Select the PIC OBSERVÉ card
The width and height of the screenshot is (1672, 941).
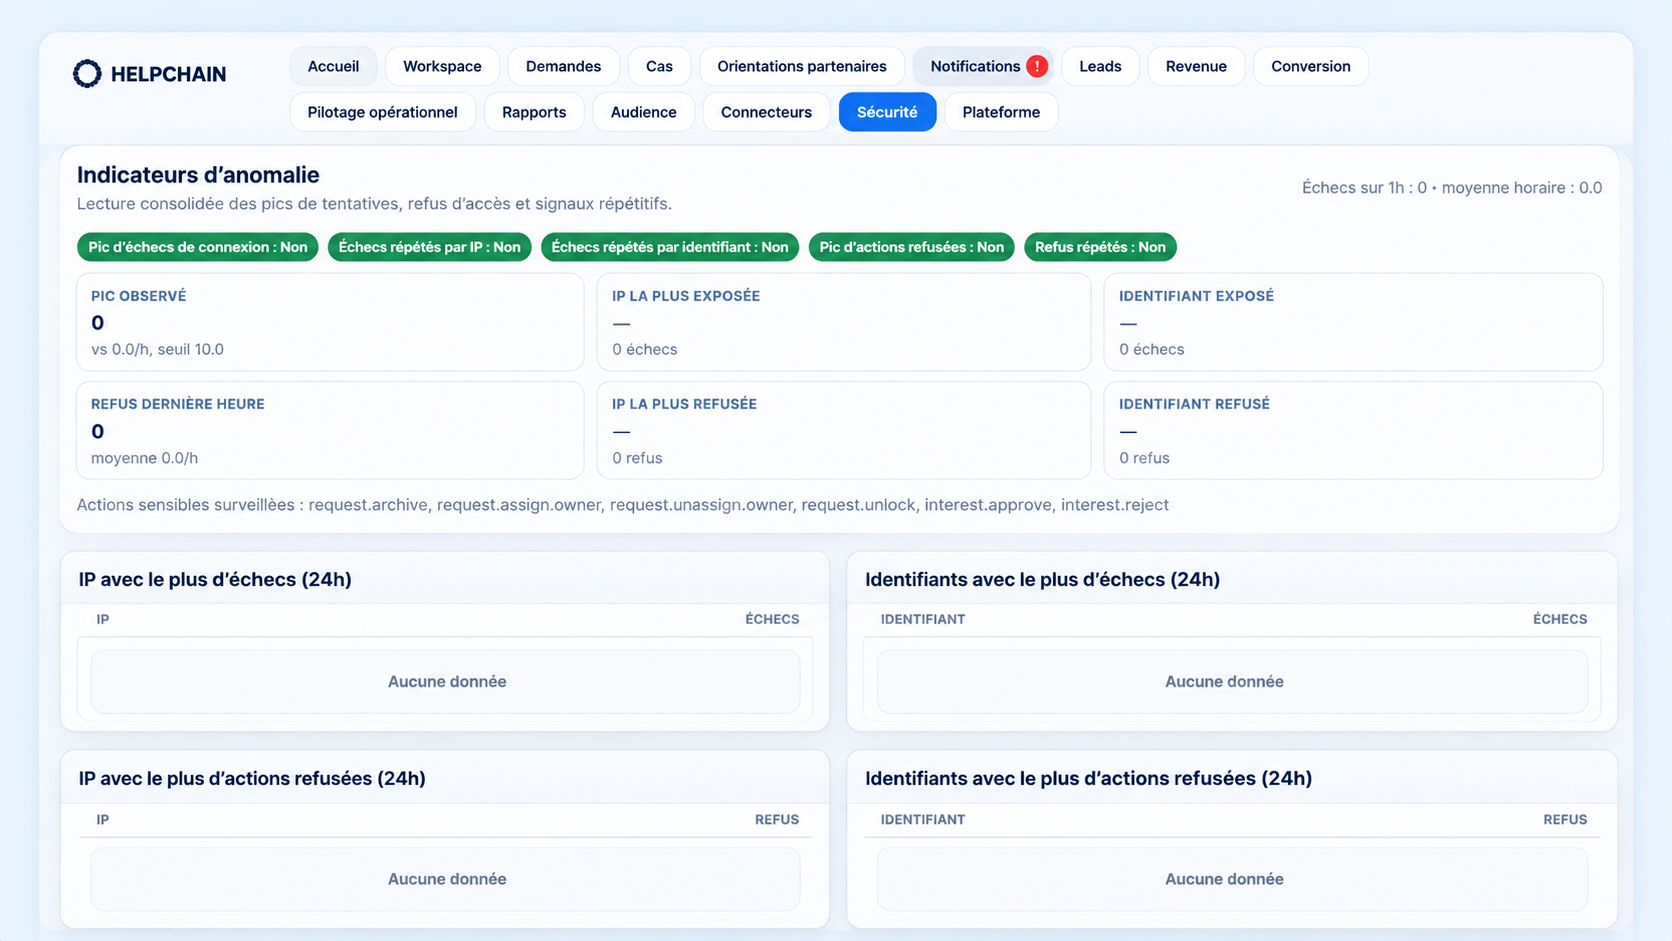click(x=330, y=322)
